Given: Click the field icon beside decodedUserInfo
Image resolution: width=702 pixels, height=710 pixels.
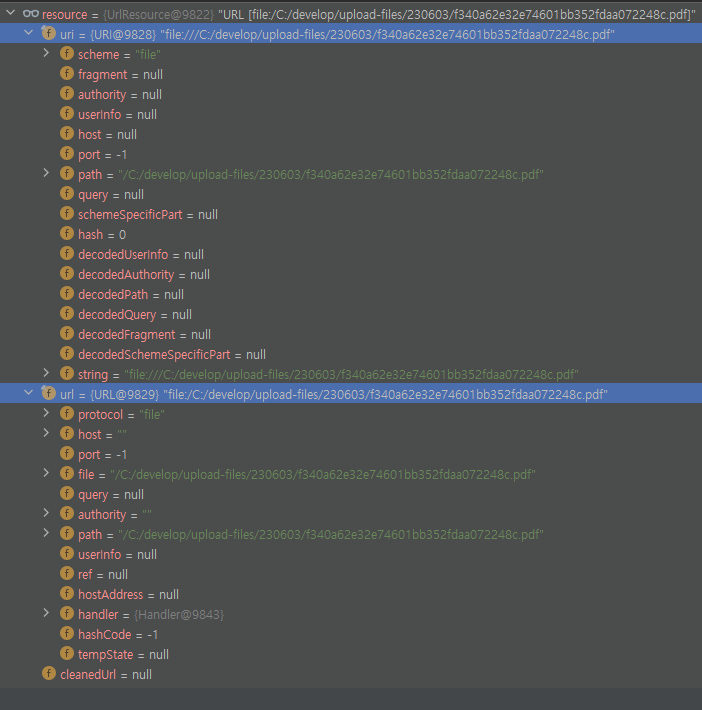Looking at the screenshot, I should point(67,253).
